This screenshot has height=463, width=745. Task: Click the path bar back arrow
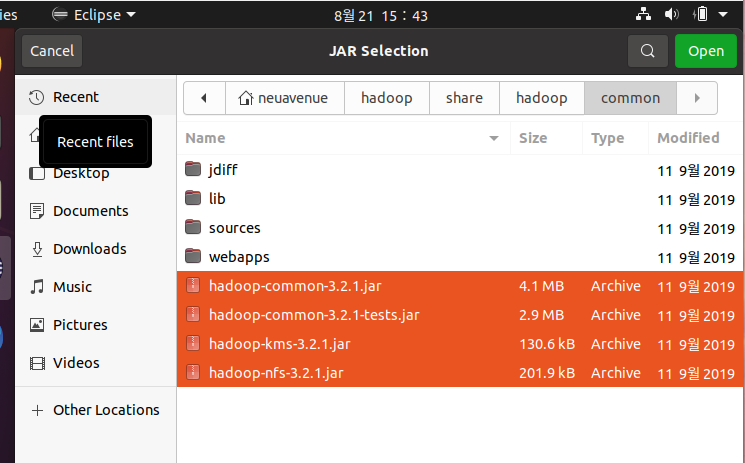[204, 98]
